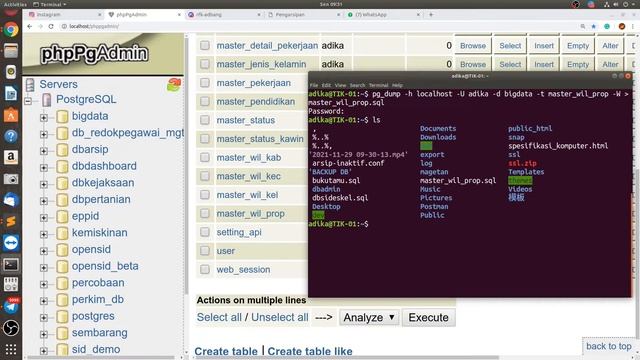Switch to the Pengarsipan browser tab
This screenshot has width=640, height=360.
click(304, 14)
